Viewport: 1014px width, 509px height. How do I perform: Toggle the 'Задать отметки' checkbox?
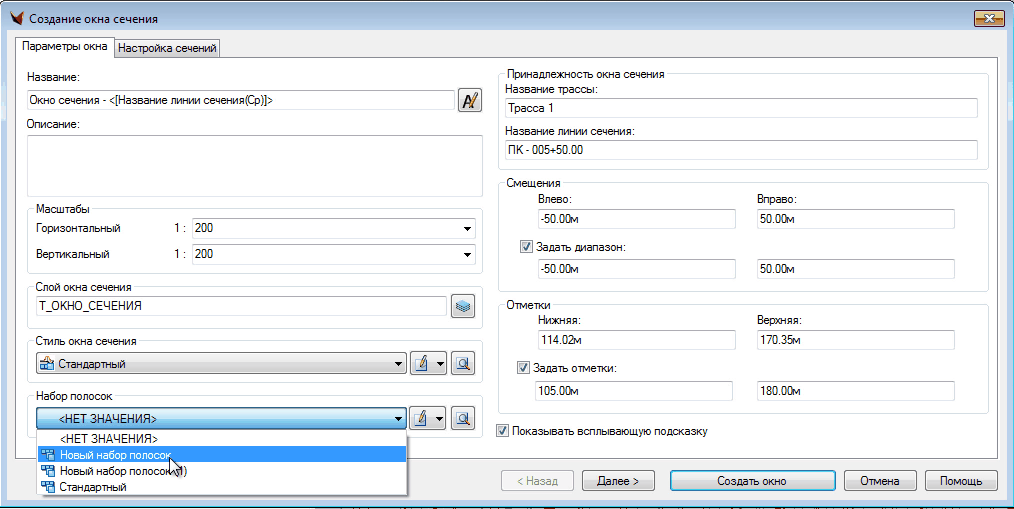(x=524, y=368)
